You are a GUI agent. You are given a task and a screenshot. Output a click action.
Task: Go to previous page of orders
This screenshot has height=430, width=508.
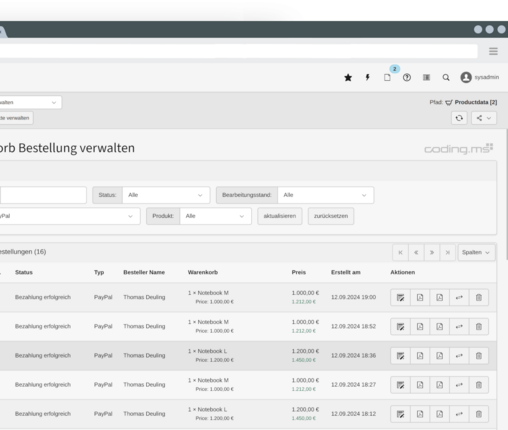416,252
